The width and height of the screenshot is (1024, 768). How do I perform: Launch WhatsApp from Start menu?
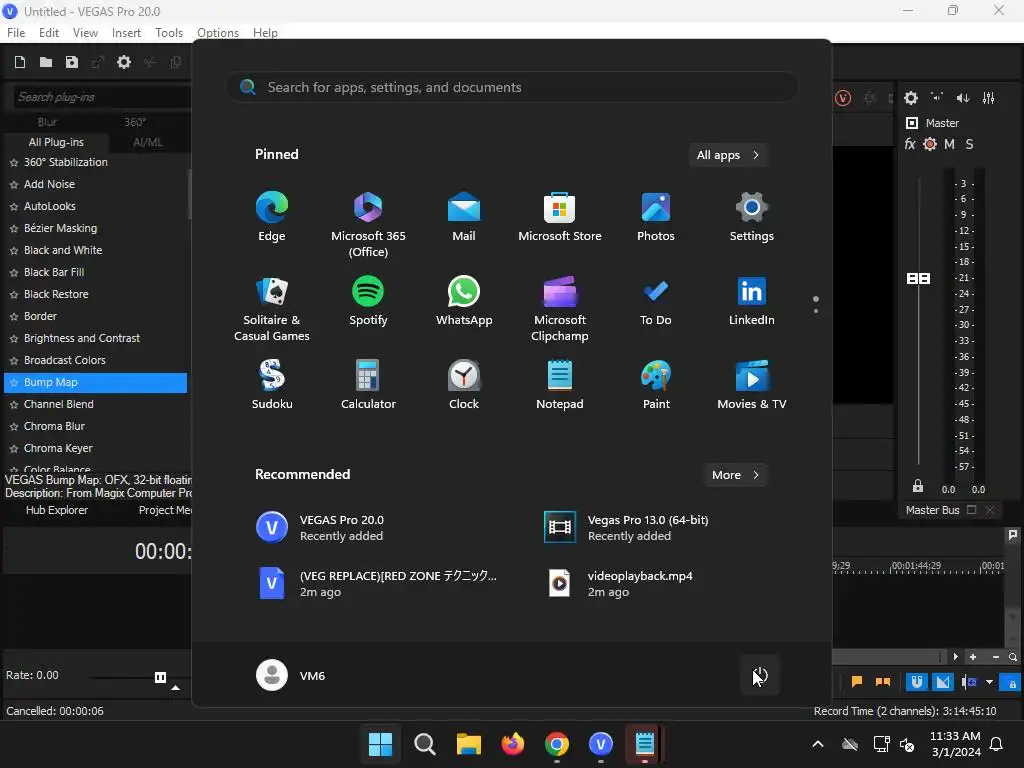(x=464, y=301)
